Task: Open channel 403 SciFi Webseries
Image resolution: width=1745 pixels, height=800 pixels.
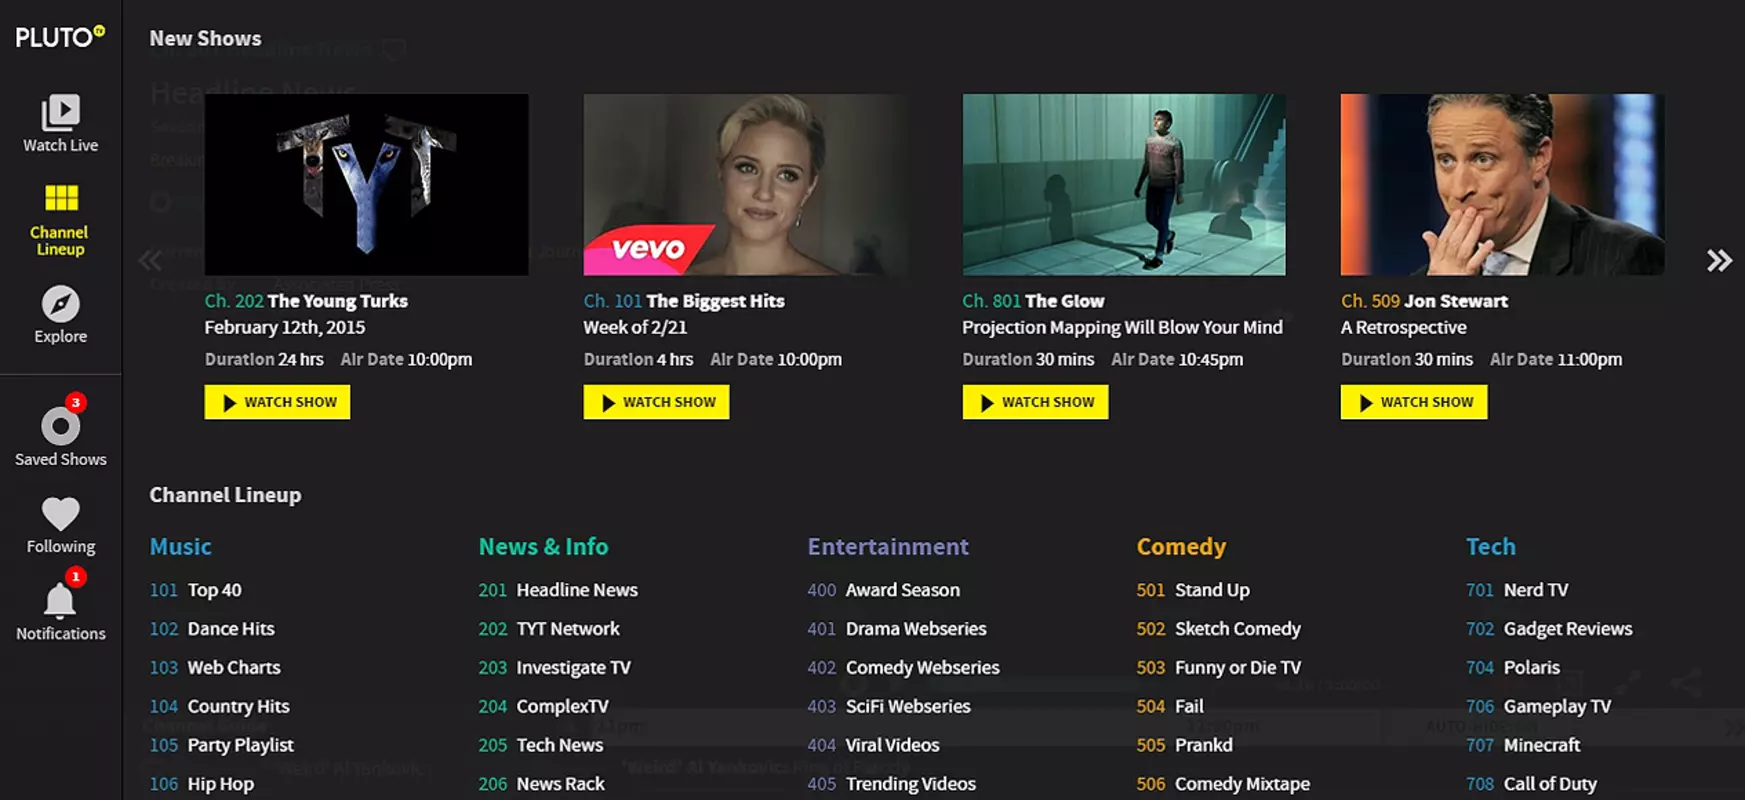Action: 889,707
